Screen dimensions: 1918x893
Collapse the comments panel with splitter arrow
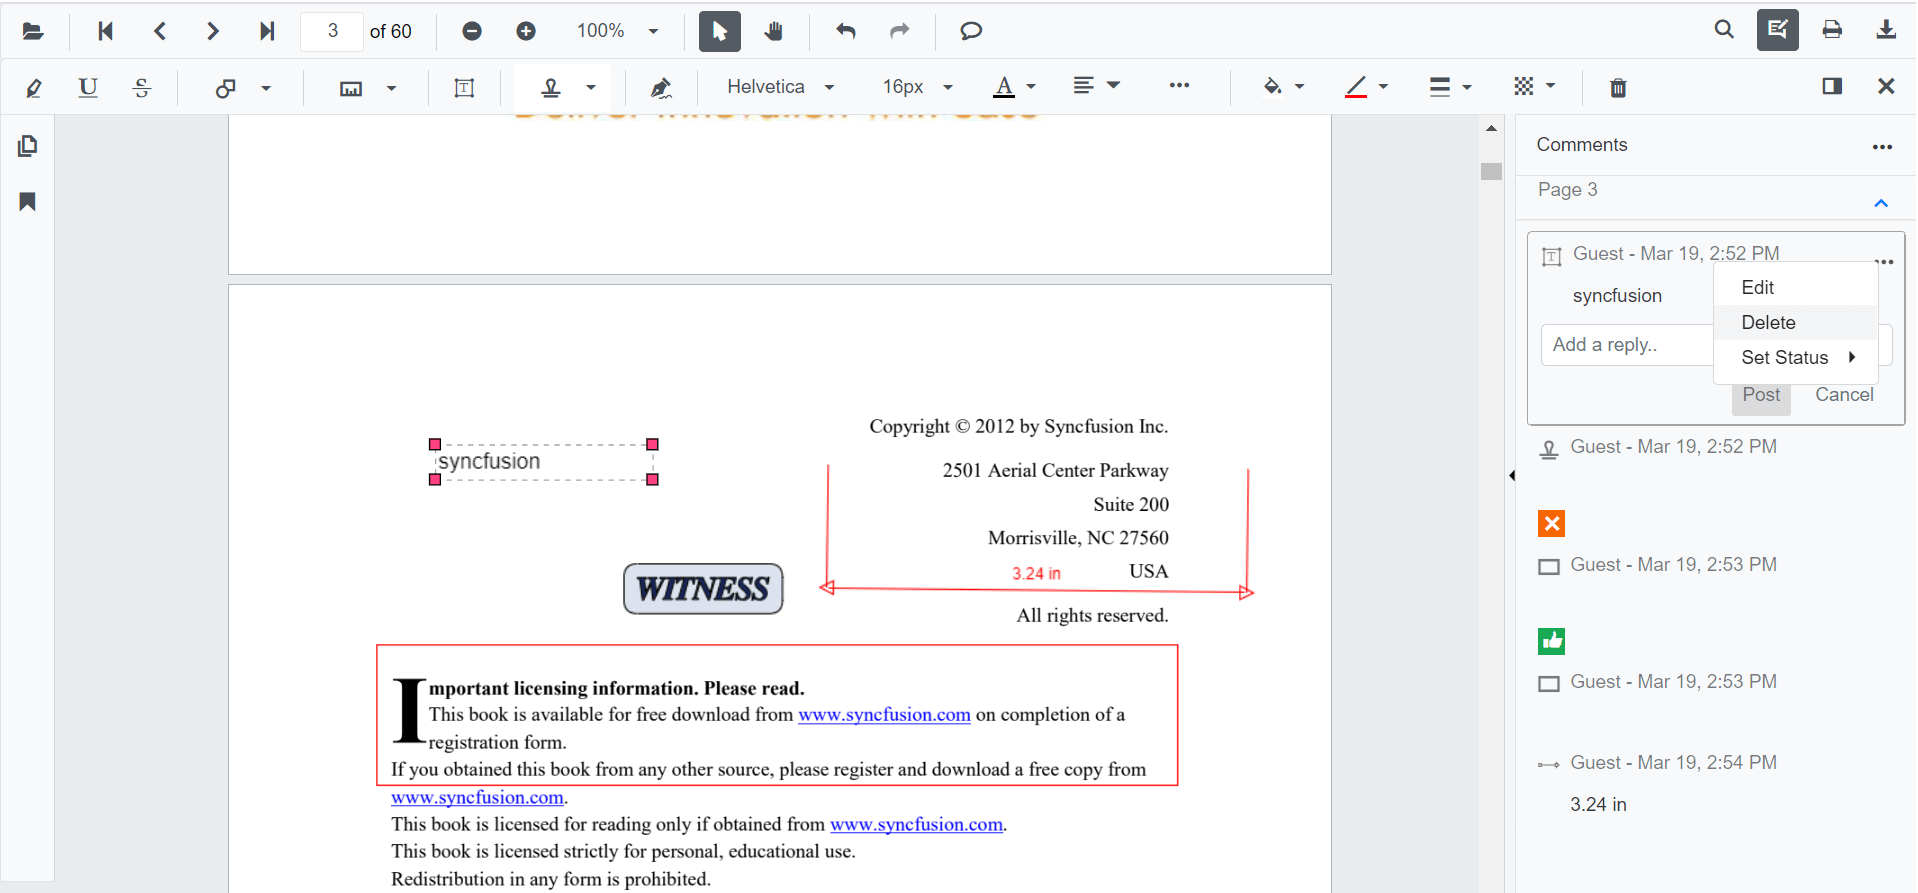tap(1511, 475)
